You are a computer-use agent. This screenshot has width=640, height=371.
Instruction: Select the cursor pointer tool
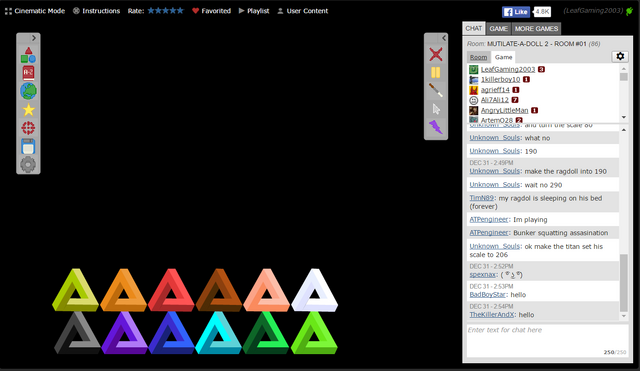(436, 109)
